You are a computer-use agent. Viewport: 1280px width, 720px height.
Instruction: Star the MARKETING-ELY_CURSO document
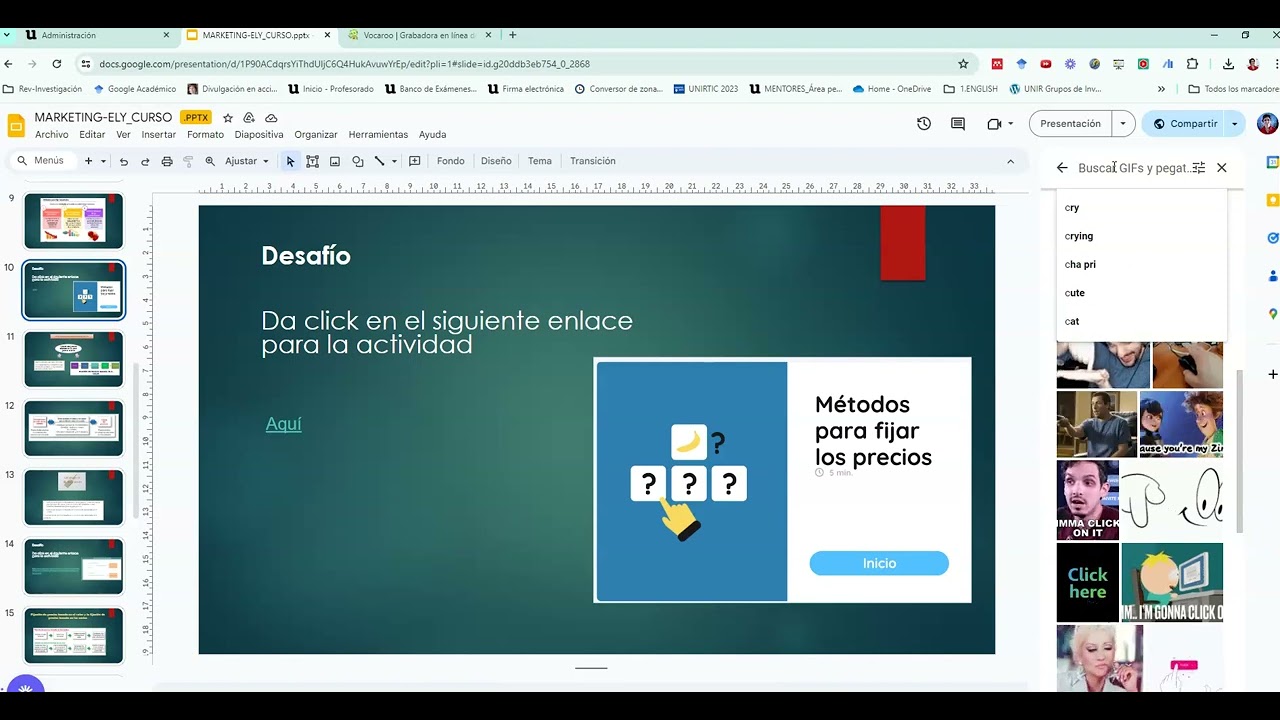[x=228, y=118]
